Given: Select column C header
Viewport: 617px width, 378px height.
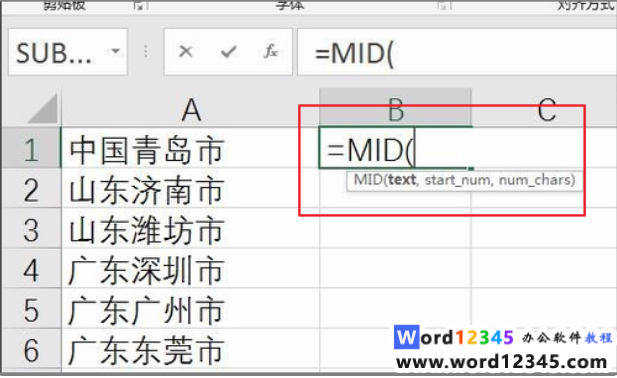Looking at the screenshot, I should (547, 109).
